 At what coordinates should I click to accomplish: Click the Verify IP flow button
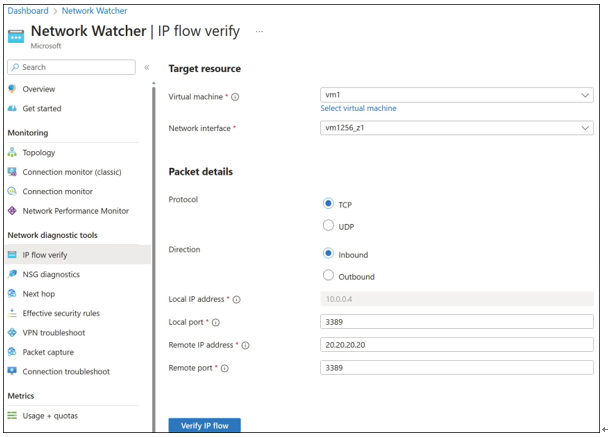[x=205, y=425]
